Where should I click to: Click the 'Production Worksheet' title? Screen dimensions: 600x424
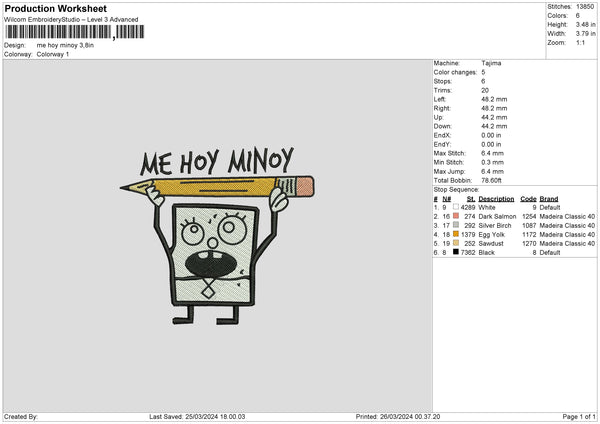coord(55,9)
